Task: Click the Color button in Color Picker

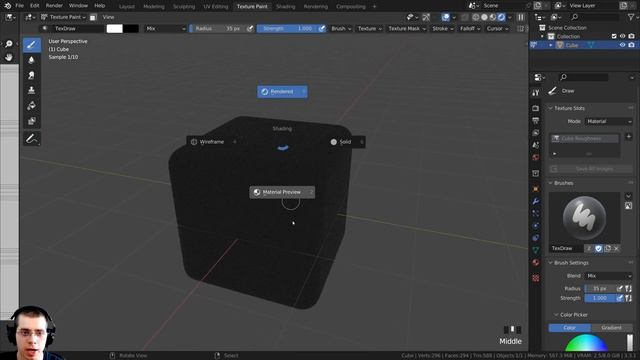Action: (570, 328)
